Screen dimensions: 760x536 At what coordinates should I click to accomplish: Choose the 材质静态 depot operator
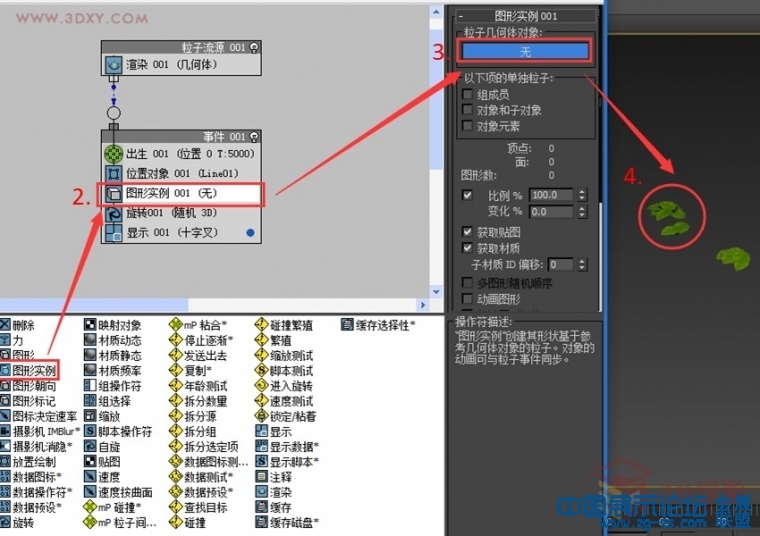(x=113, y=355)
